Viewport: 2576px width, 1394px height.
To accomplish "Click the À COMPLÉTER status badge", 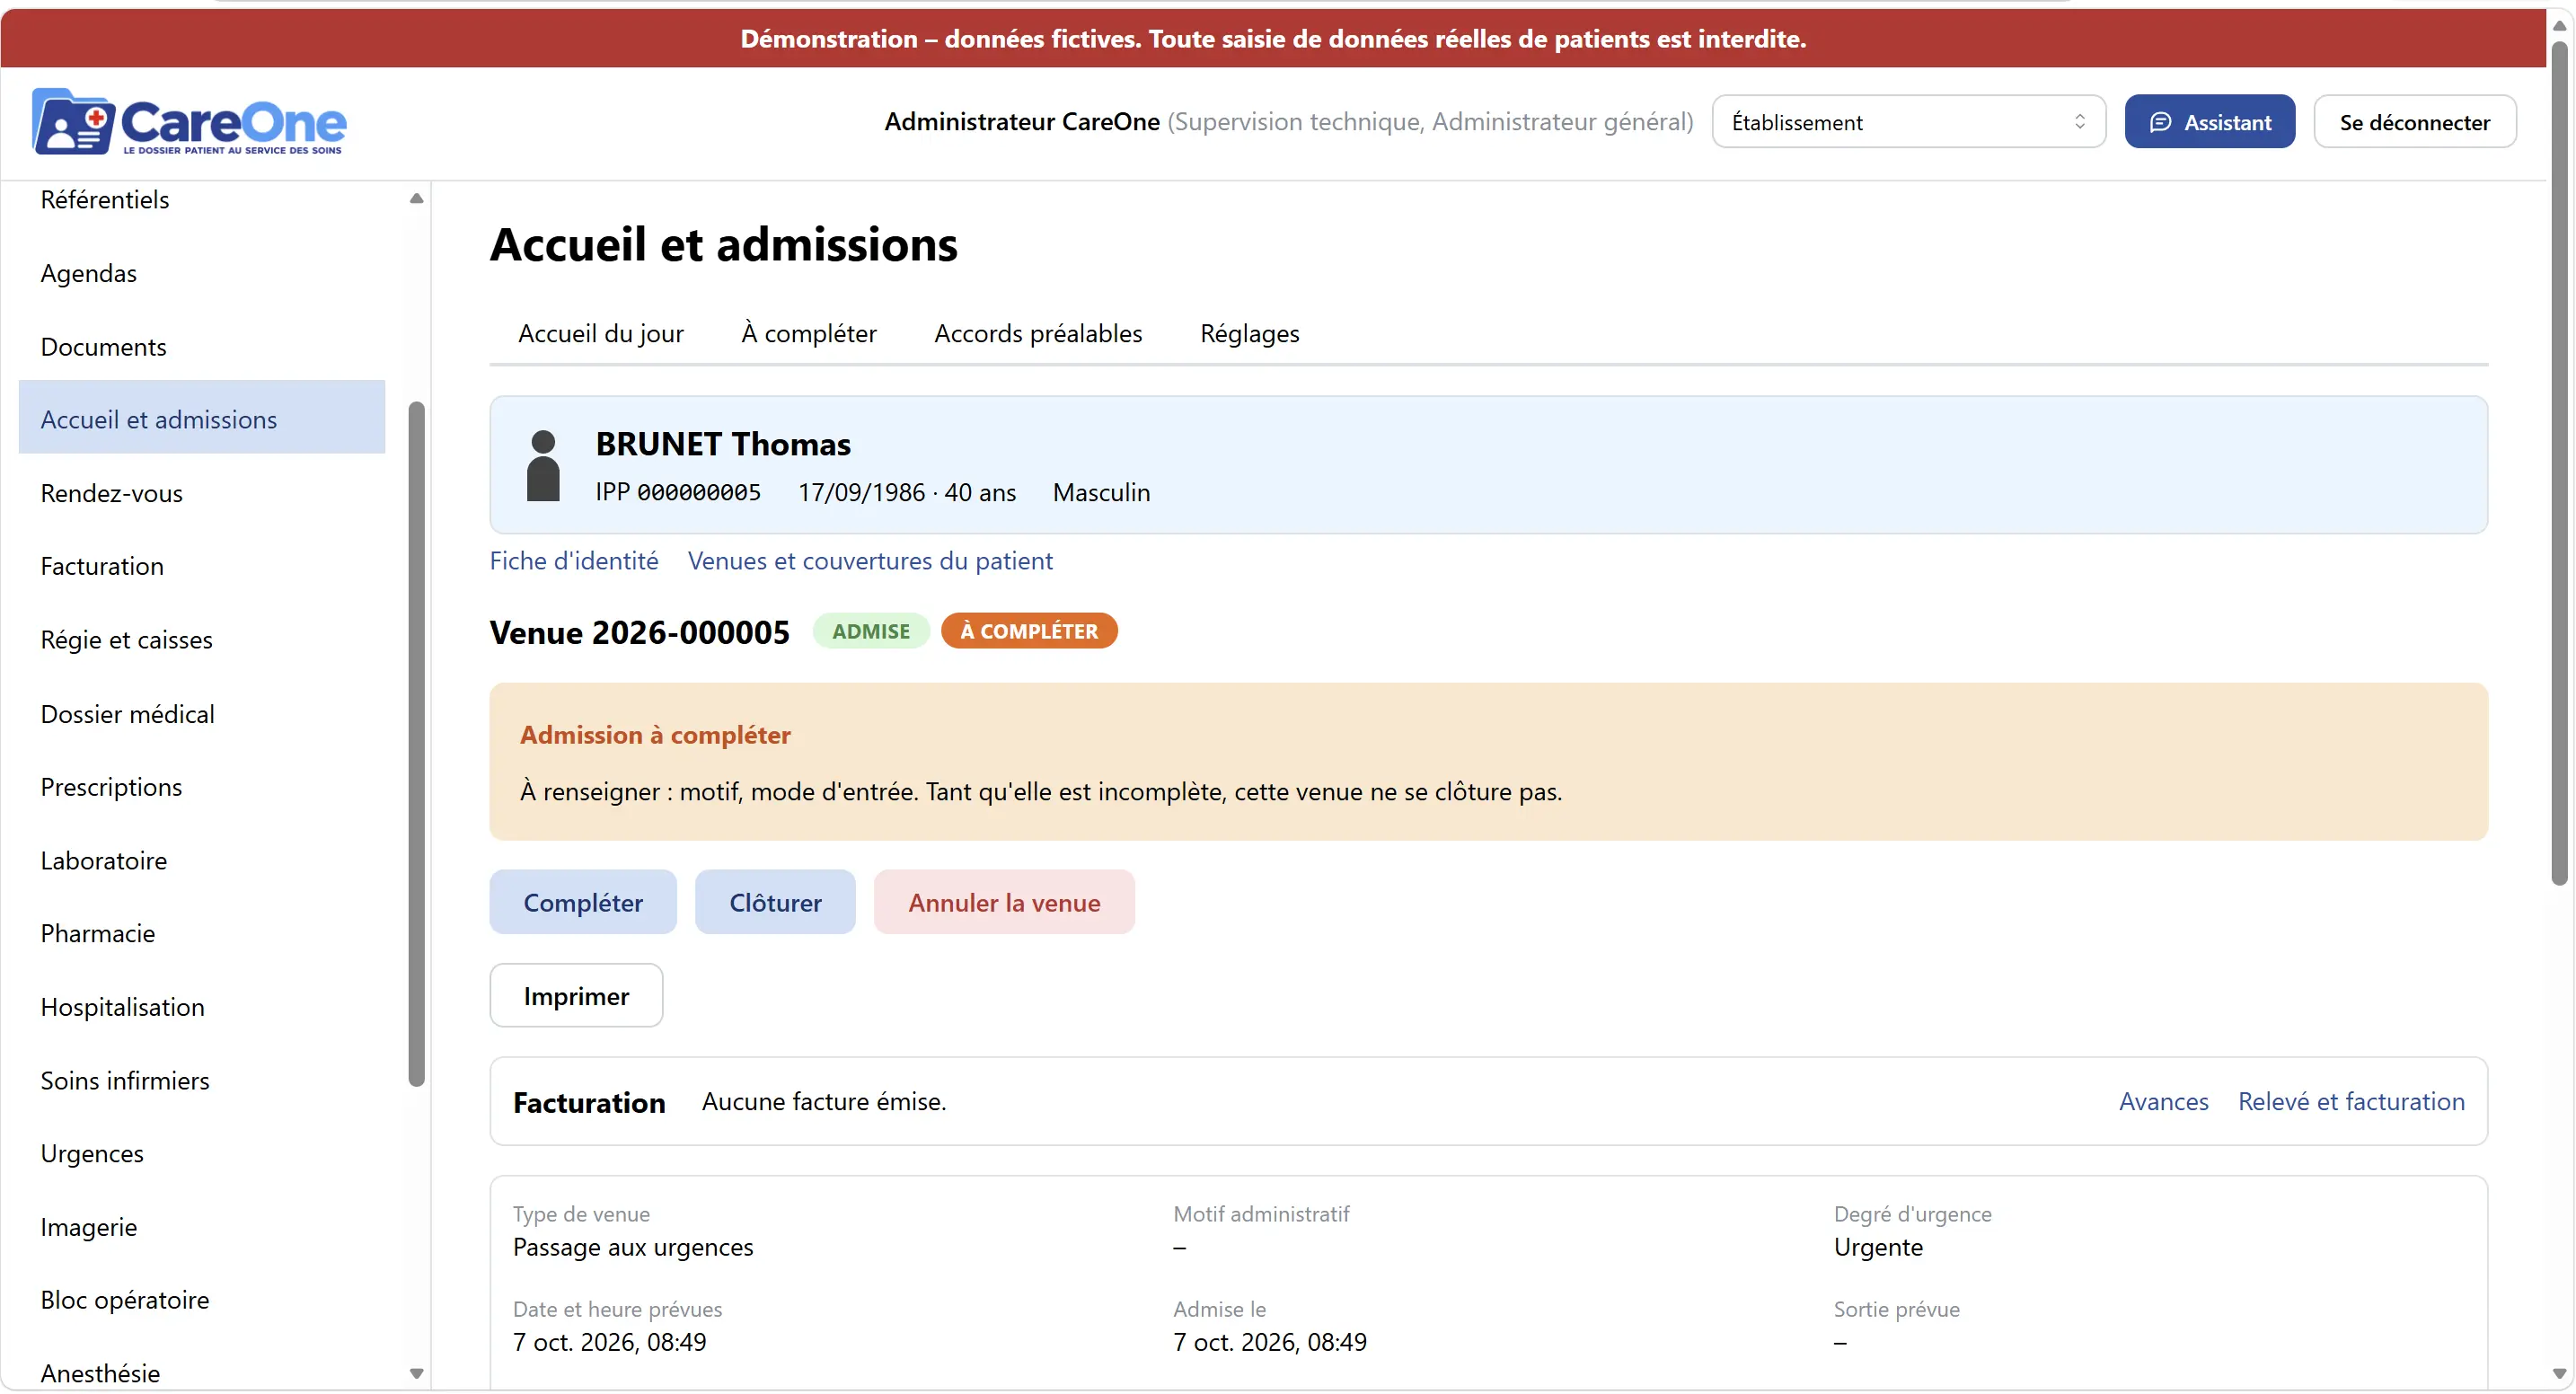I will pos(1029,631).
